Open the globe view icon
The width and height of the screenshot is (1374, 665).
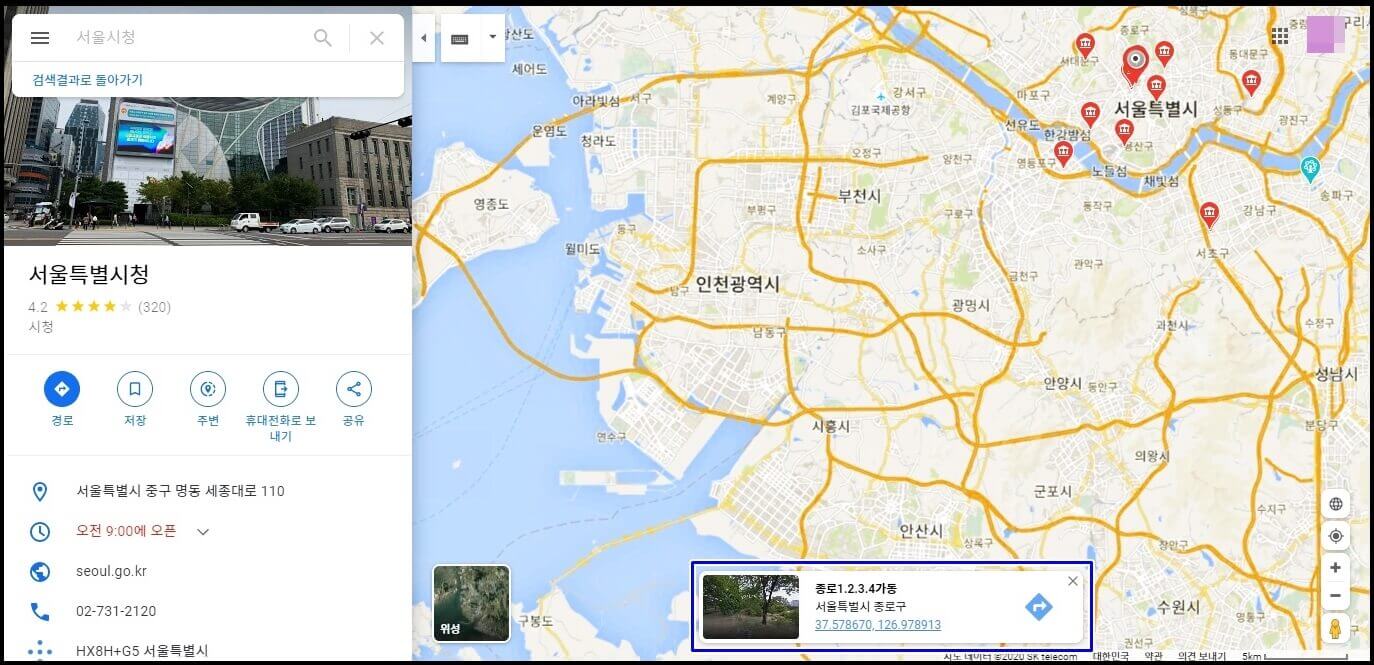(1335, 504)
